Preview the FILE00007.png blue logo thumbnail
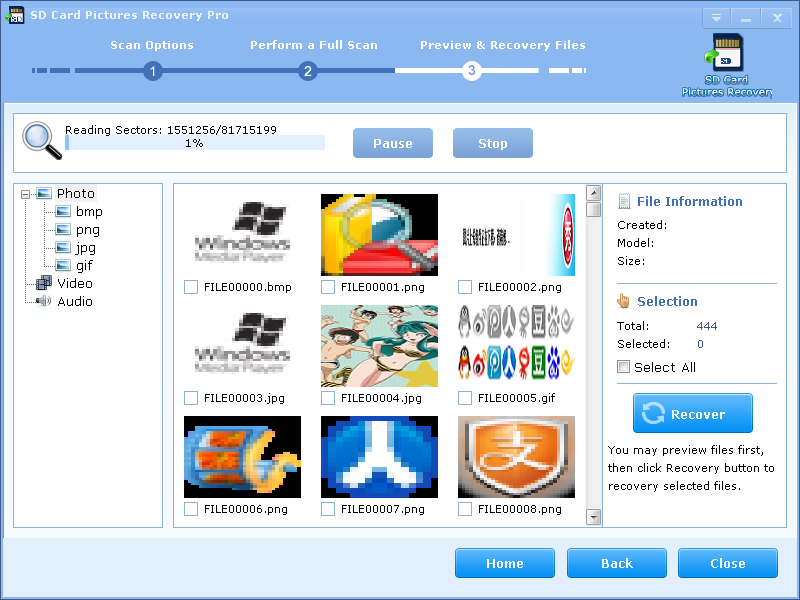This screenshot has width=800, height=600. coord(379,457)
